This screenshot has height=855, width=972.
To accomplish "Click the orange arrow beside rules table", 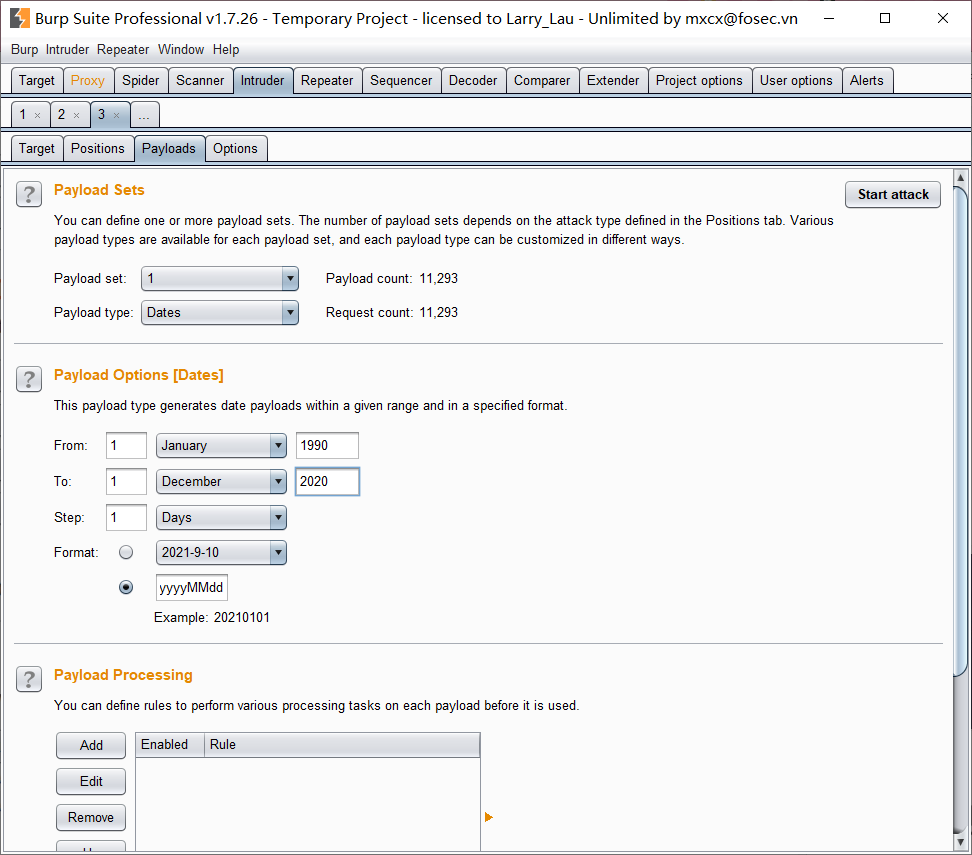I will click(488, 817).
